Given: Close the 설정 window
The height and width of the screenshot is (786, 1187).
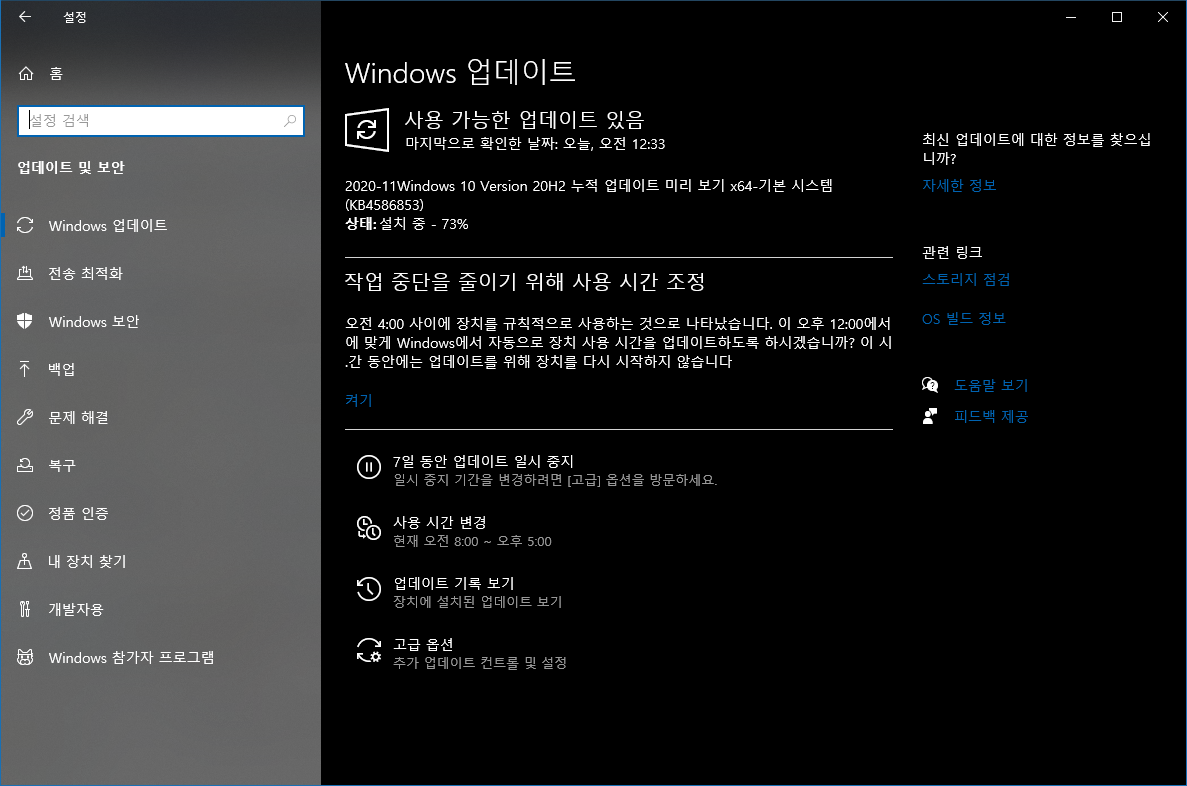Looking at the screenshot, I should pos(1163,17).
